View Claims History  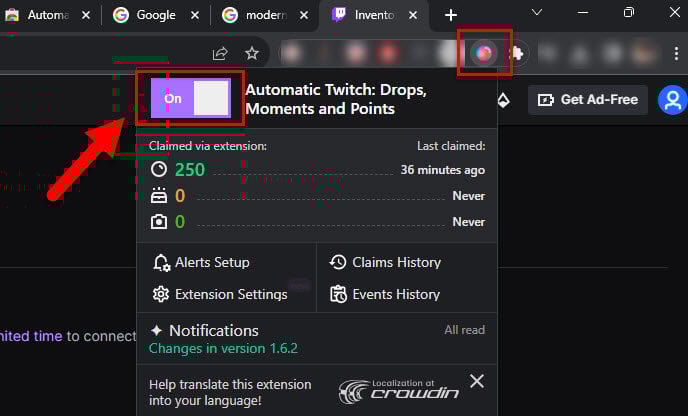point(385,262)
